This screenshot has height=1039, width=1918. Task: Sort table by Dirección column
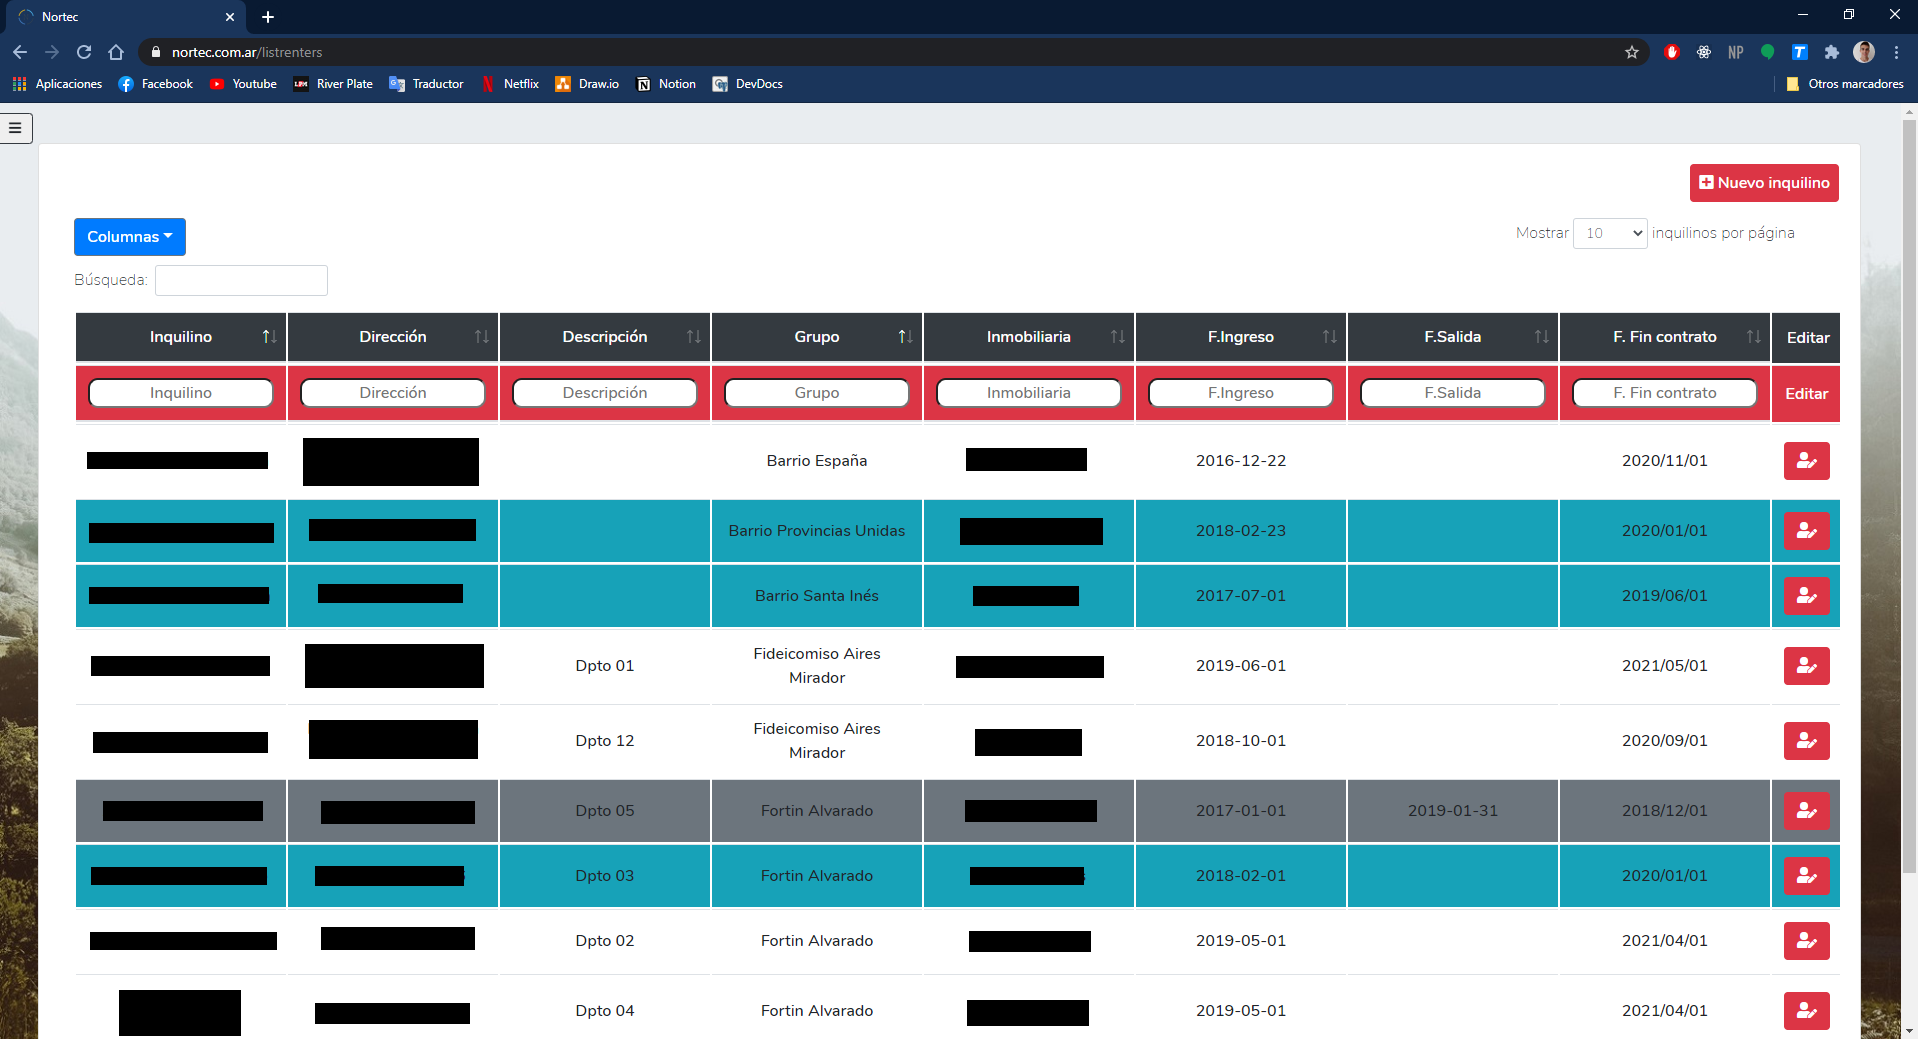point(393,337)
